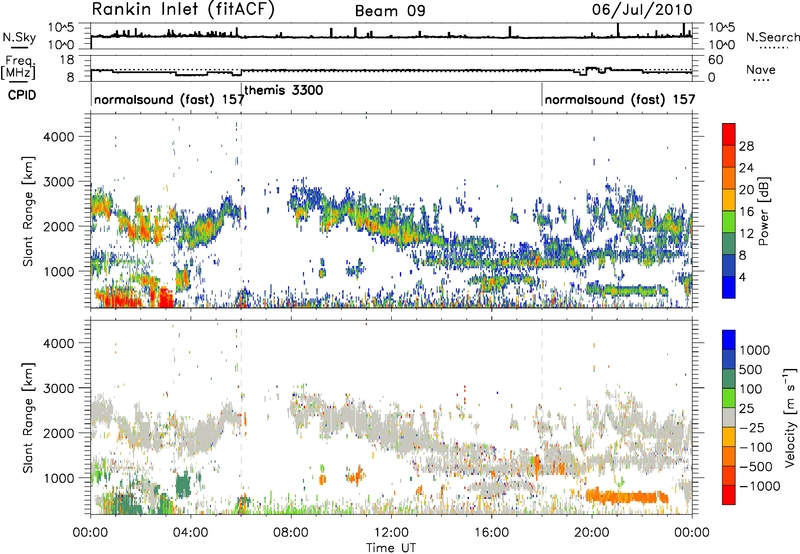Click the "20:00" time tick label
The height and width of the screenshot is (554, 800).
(x=592, y=533)
